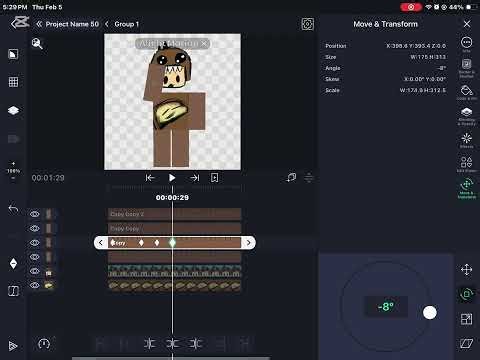Select the Move & Transform tool icon
This screenshot has width=480, height=360.
coord(466,188)
